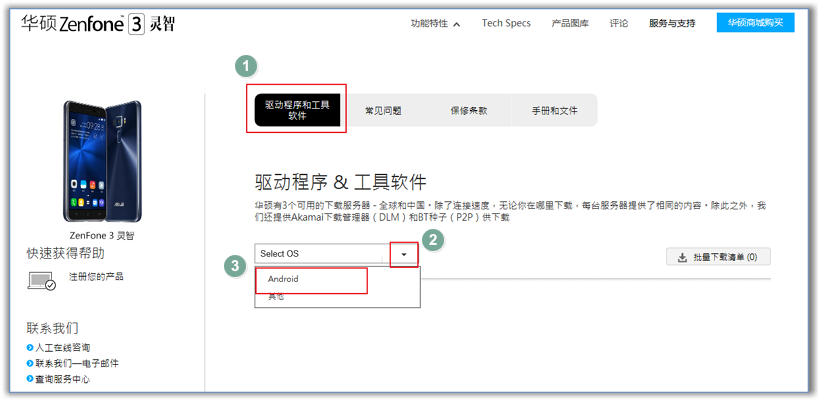818x400 pixels.
Task: Click the Select OS dropdown arrow
Action: [x=404, y=254]
